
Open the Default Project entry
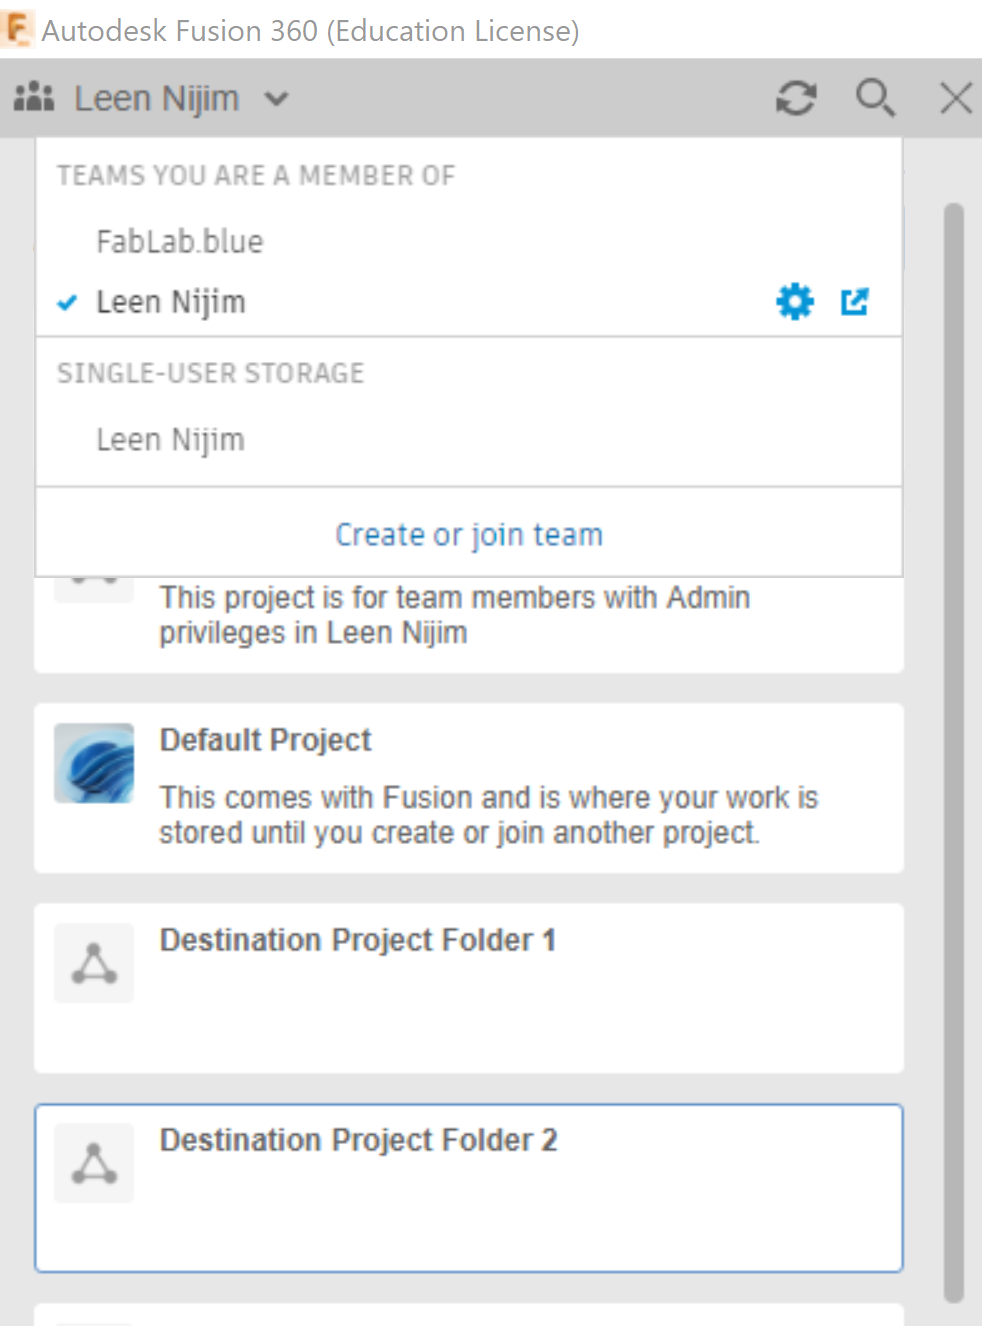pyautogui.click(x=265, y=740)
